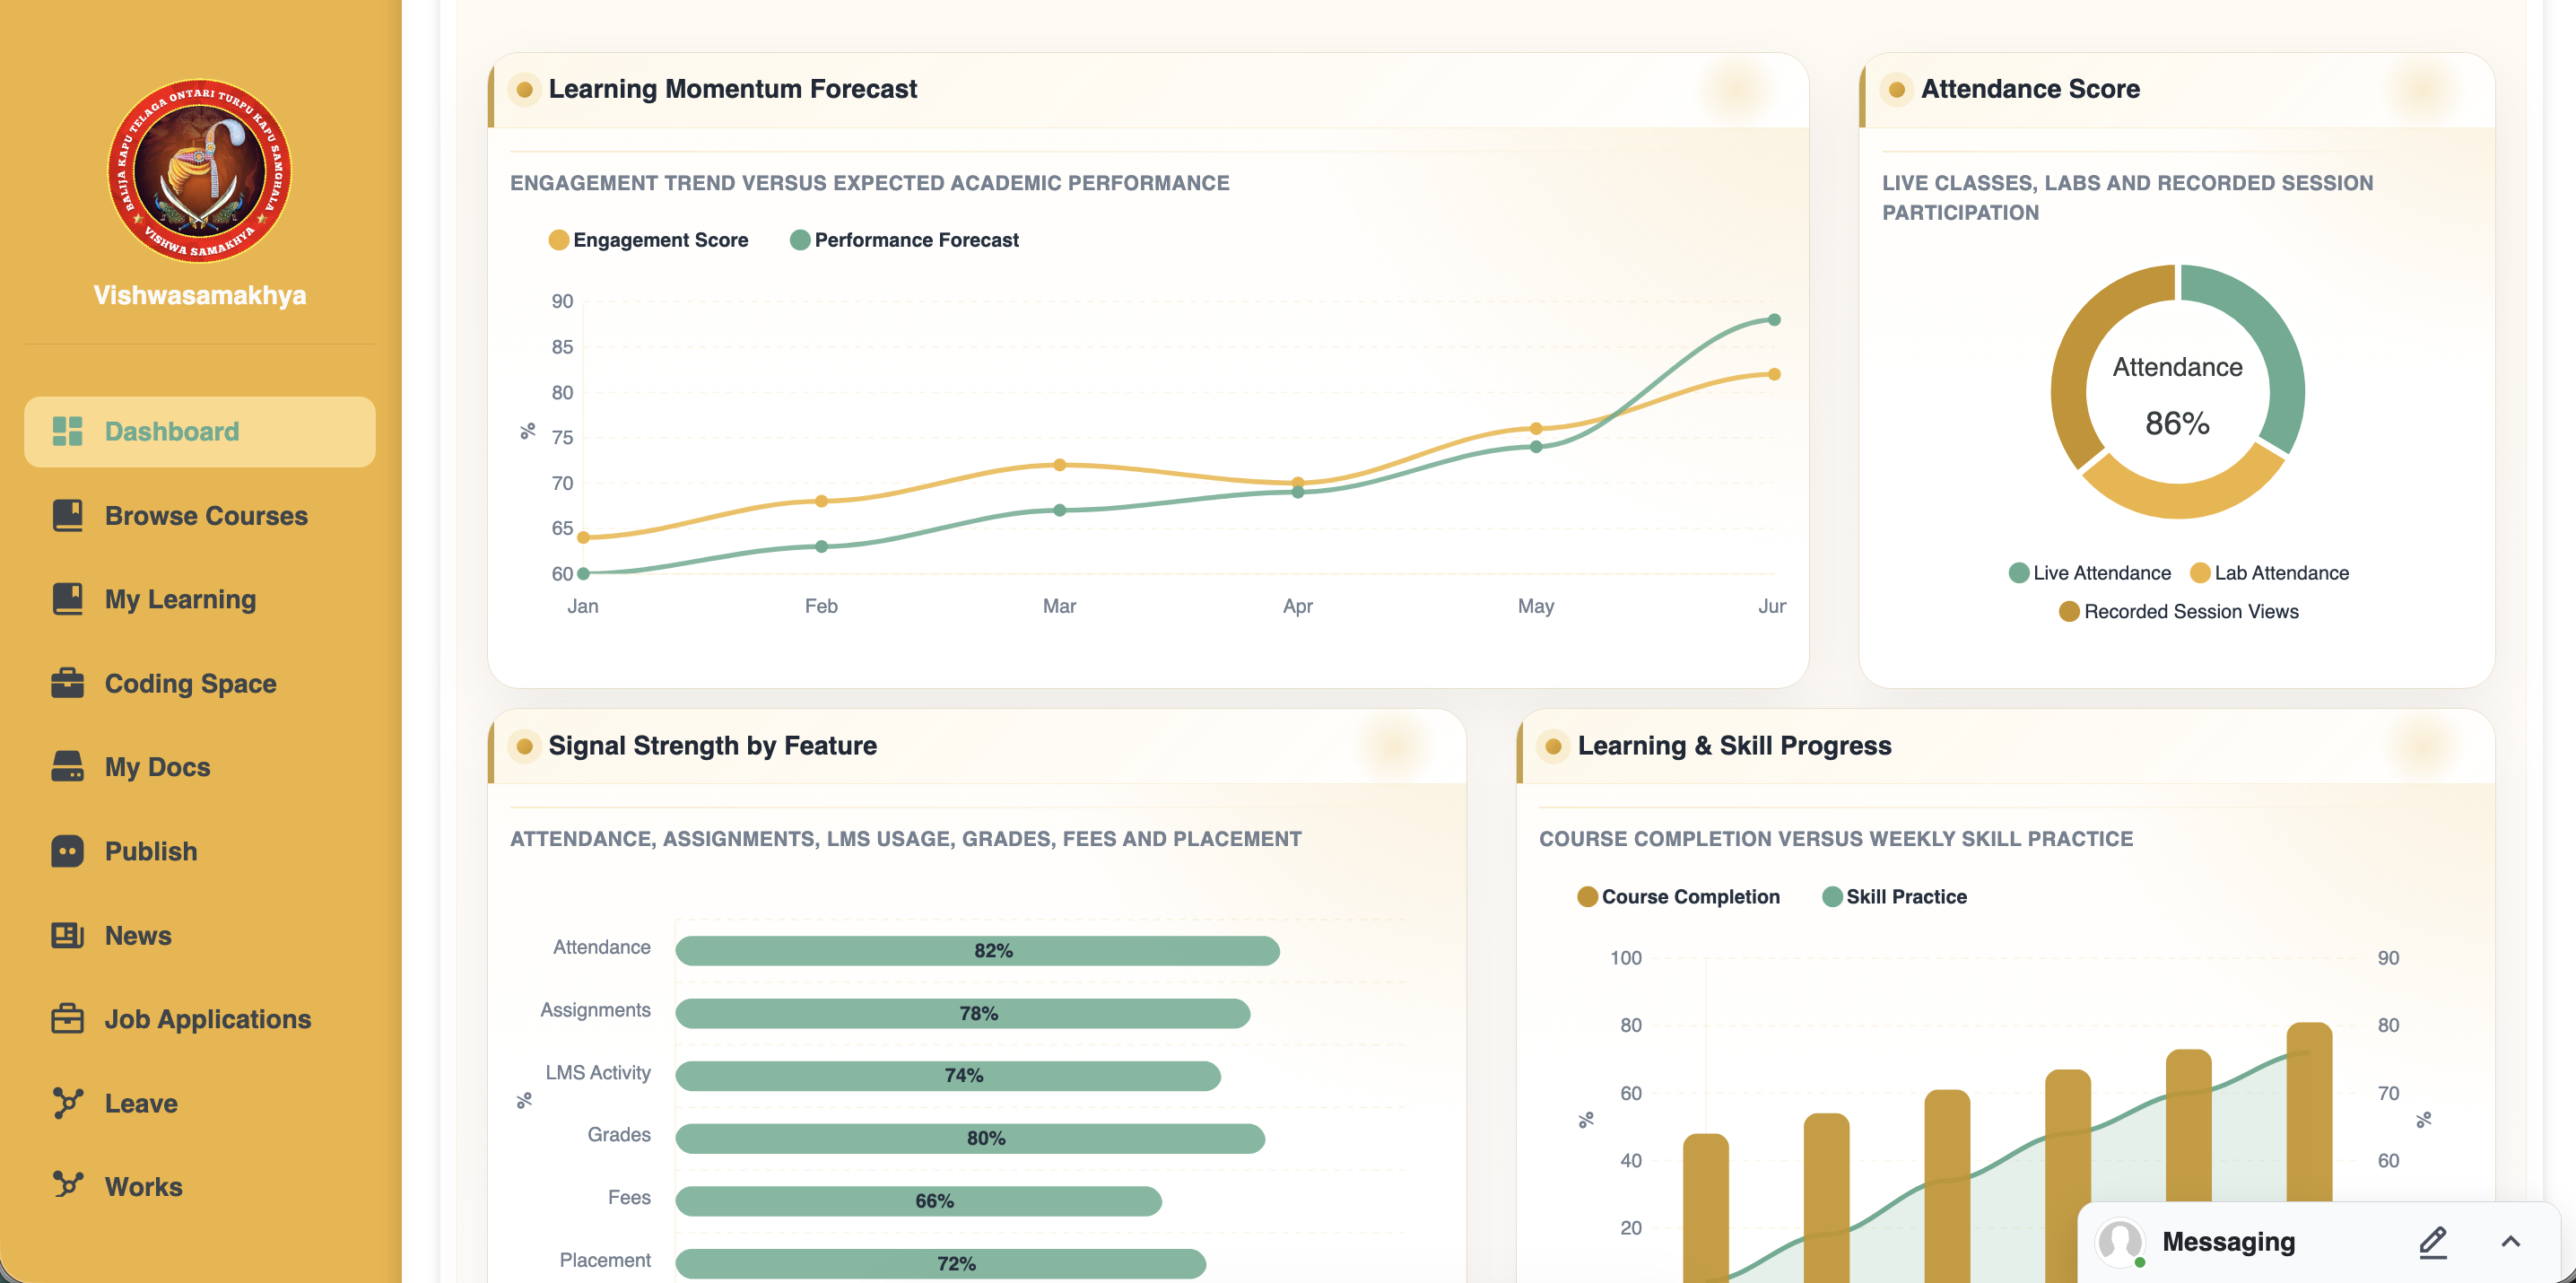Image resolution: width=2576 pixels, height=1283 pixels.
Task: Click the Attendance 86% center label
Action: (x=2177, y=395)
